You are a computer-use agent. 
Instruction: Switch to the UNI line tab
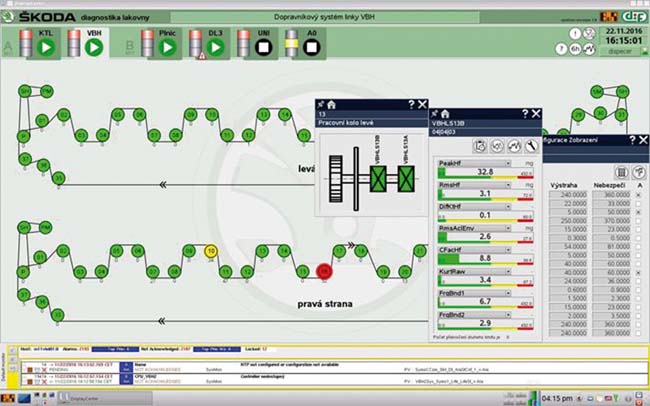tap(257, 43)
